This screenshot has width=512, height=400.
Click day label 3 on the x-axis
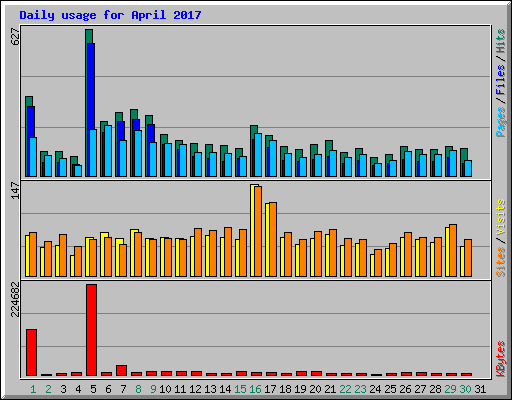coord(63,389)
